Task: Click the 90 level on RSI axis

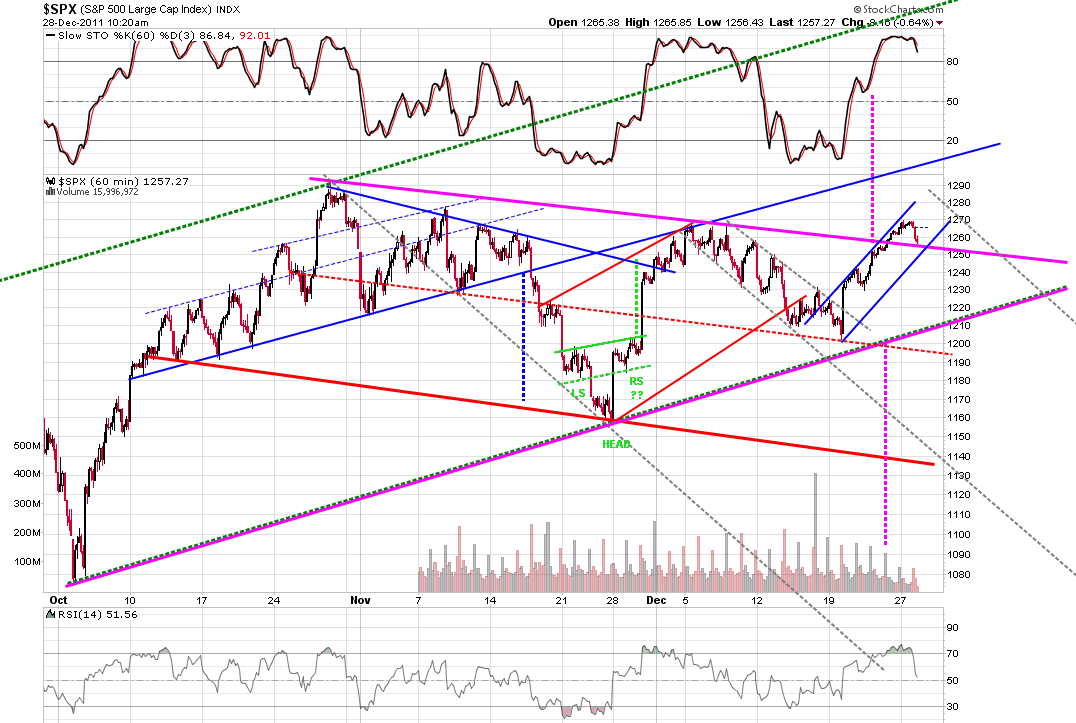Action: tap(952, 628)
